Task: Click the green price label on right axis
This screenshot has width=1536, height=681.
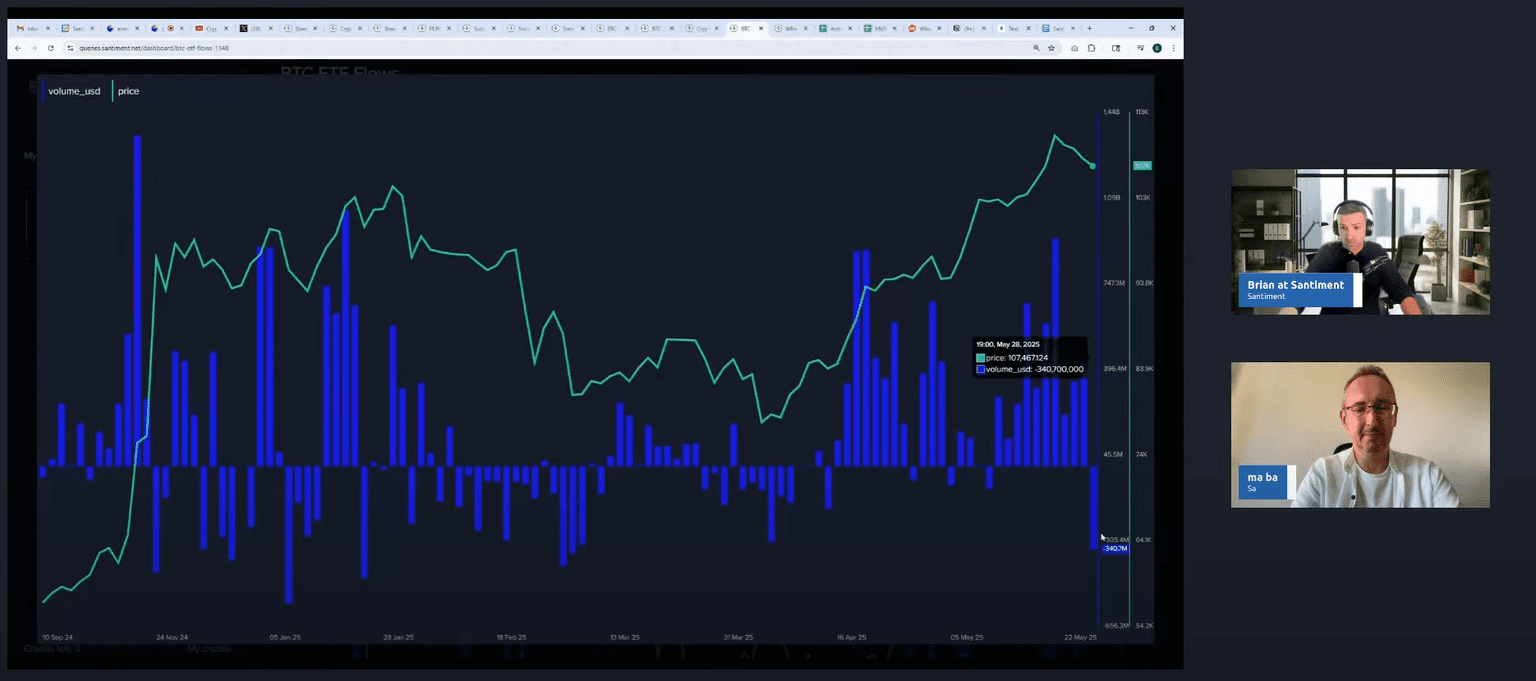Action: tap(1141, 166)
